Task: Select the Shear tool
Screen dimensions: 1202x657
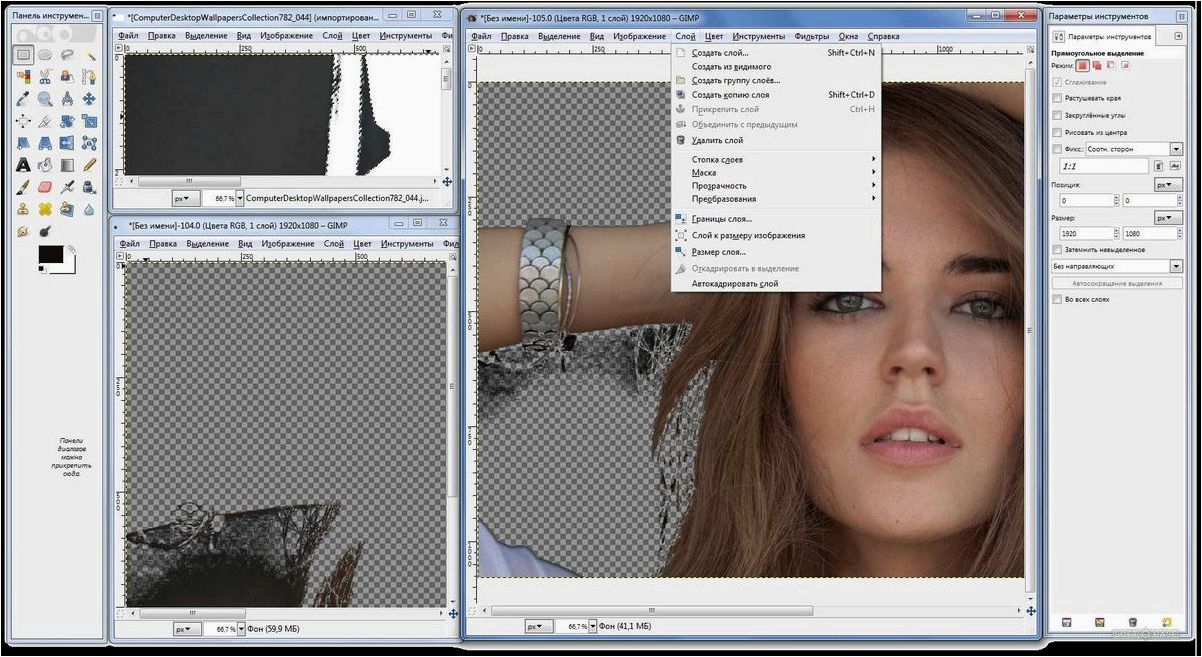Action: click(x=23, y=143)
